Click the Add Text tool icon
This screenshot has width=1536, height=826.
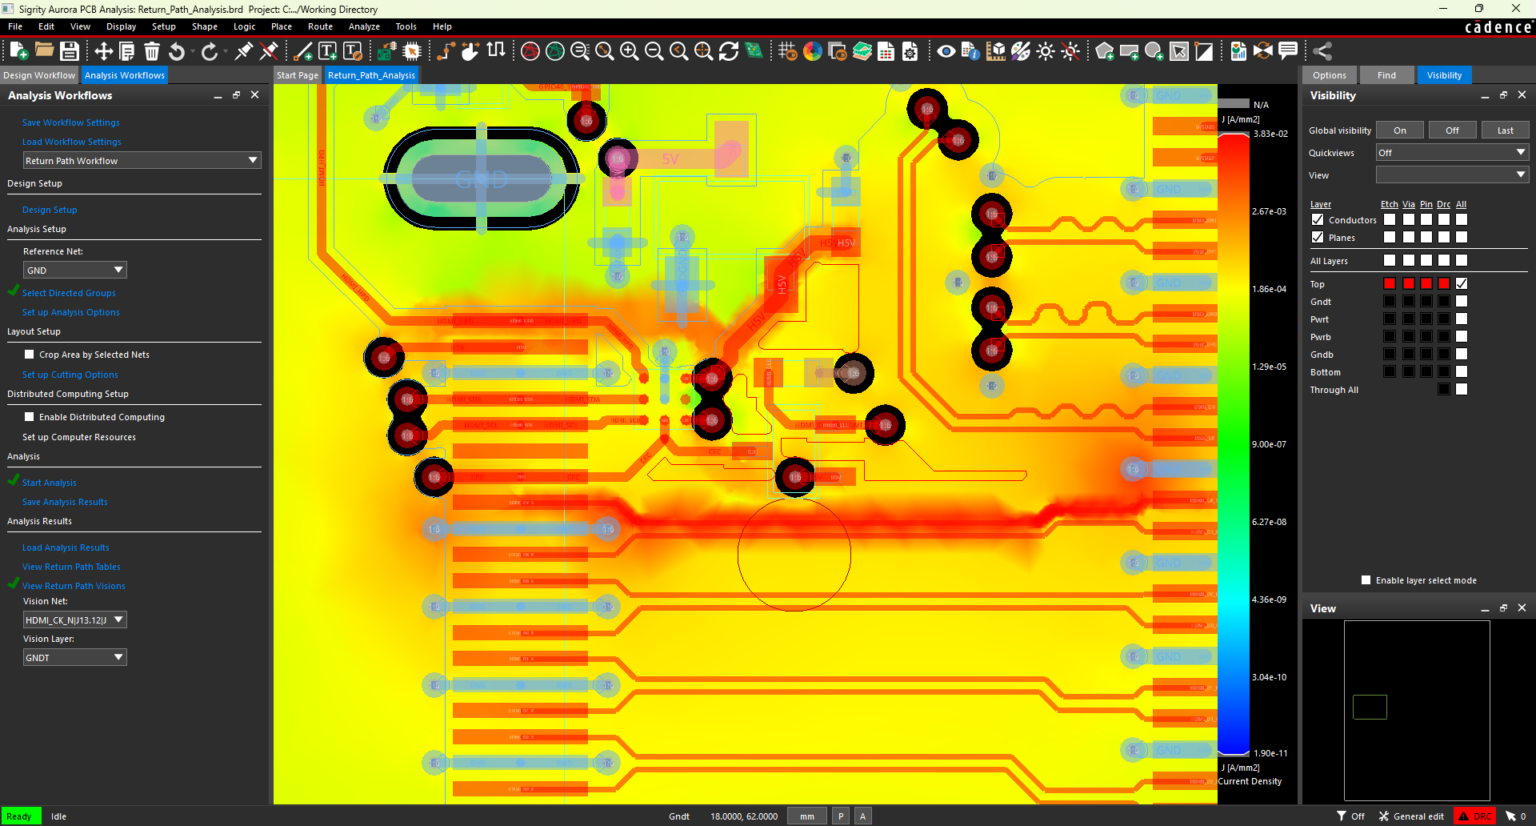pyautogui.click(x=327, y=51)
